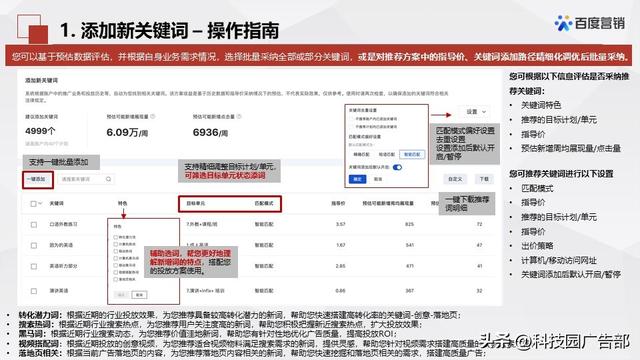Toggle the default-enable switch after keyword add

point(397,167)
